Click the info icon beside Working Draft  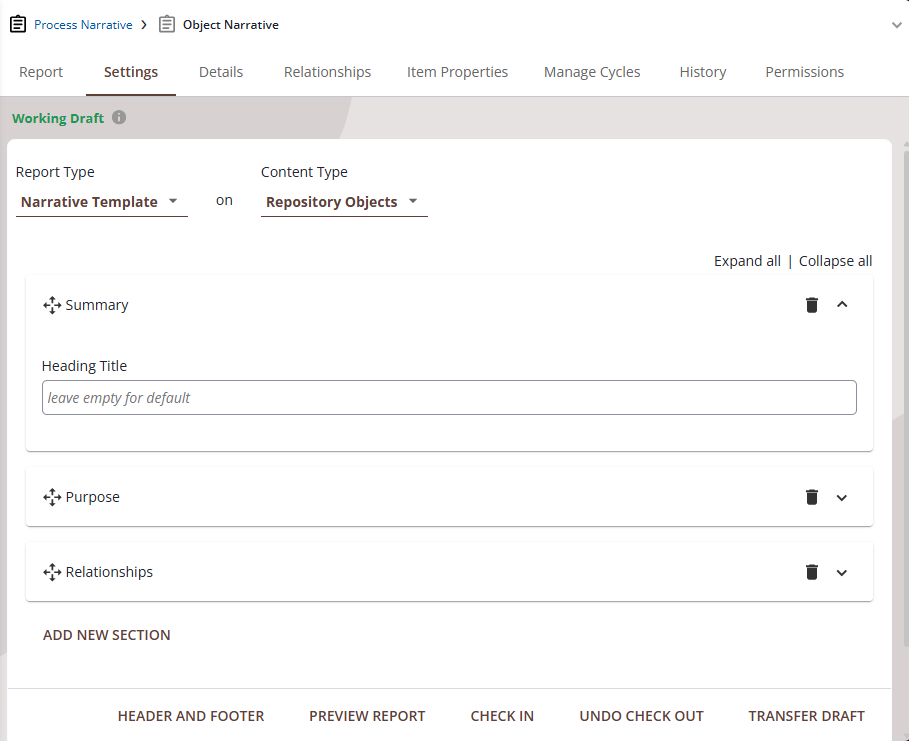(119, 118)
